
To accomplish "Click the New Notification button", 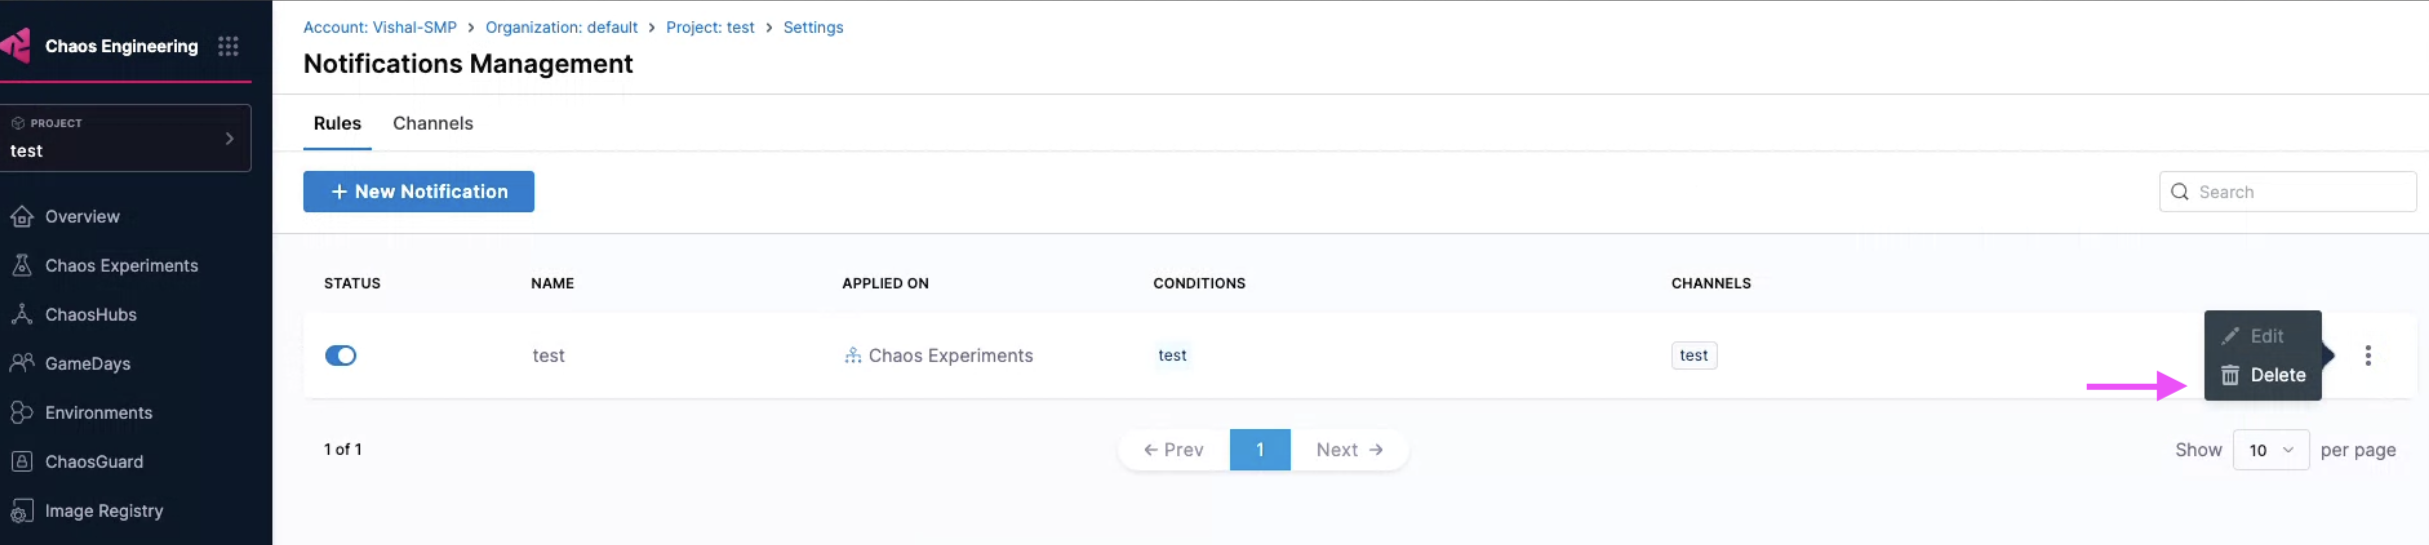I will tap(418, 192).
